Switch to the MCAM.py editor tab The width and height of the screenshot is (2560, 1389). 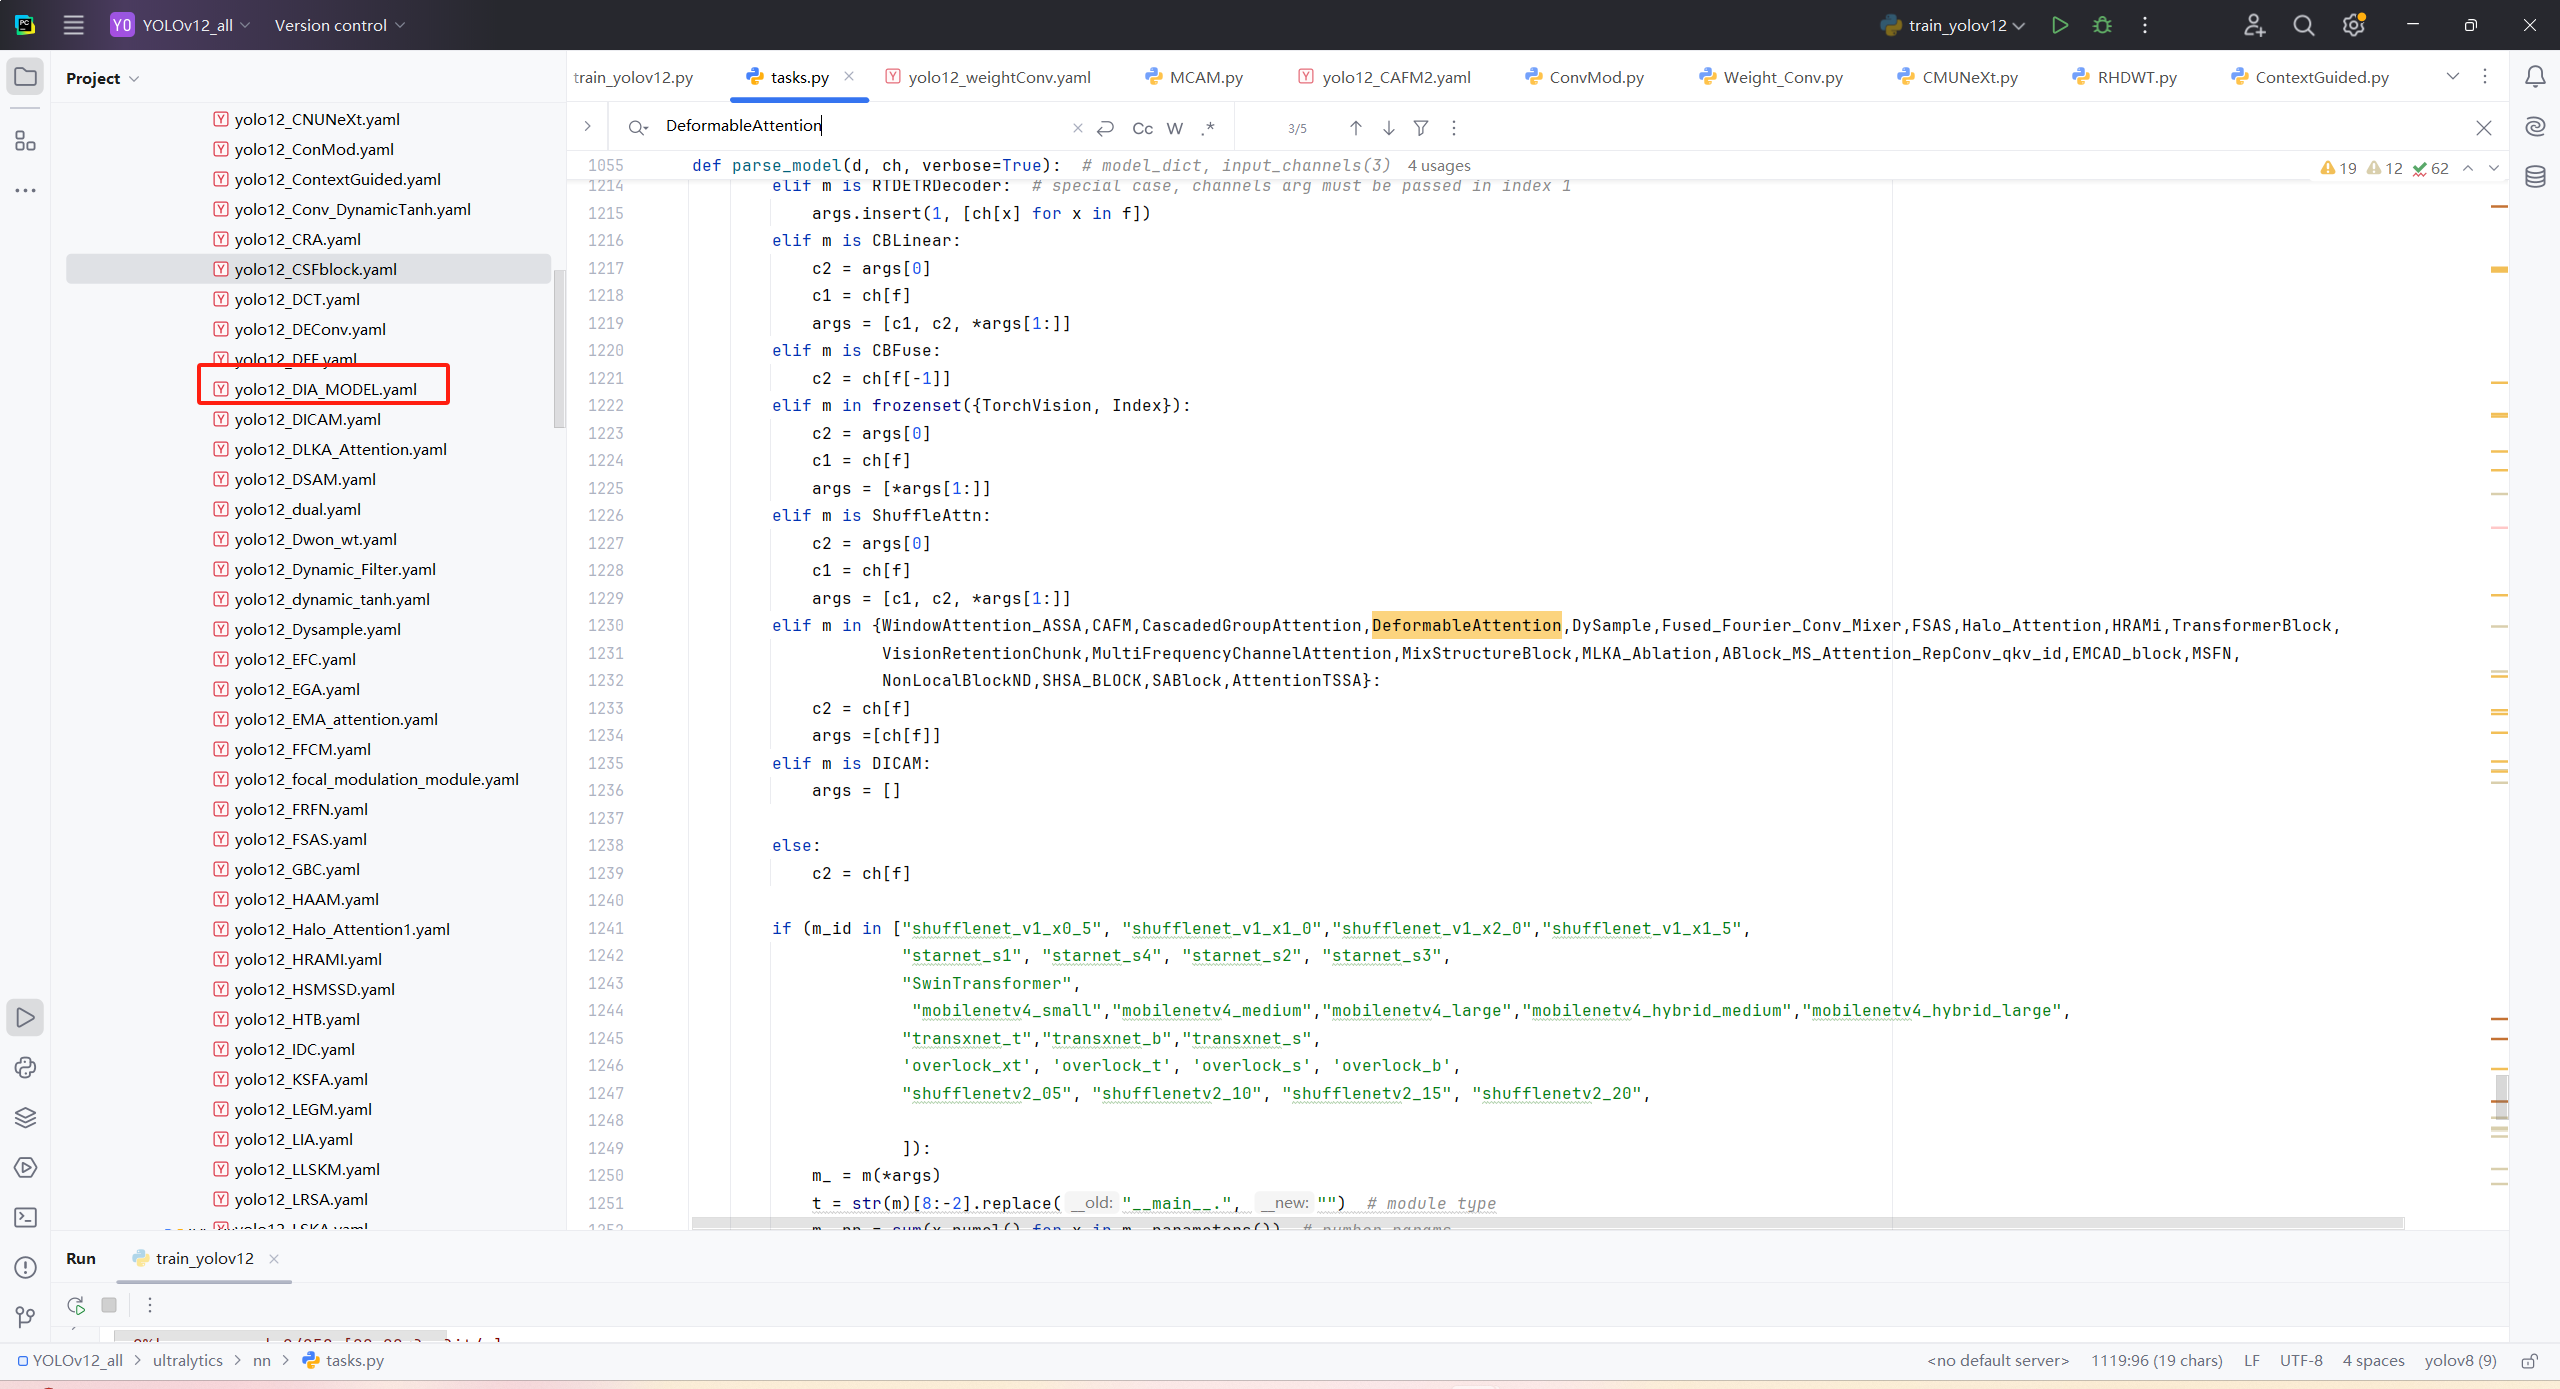(x=1205, y=77)
